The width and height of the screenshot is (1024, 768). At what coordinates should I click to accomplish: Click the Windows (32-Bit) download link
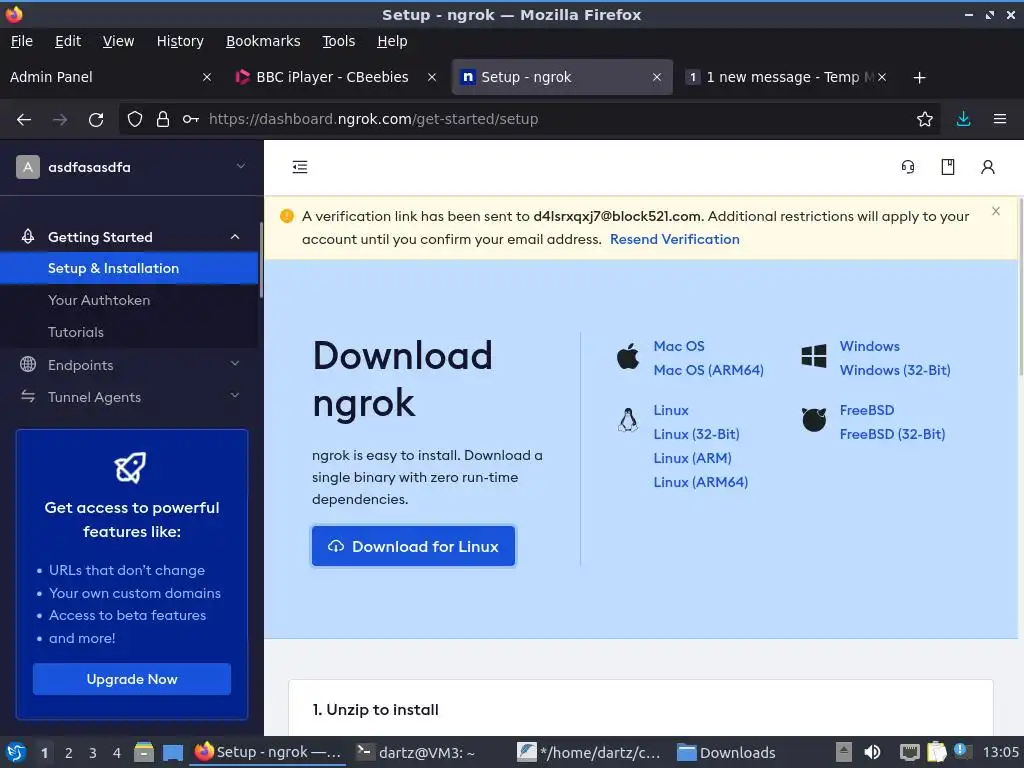coord(895,370)
